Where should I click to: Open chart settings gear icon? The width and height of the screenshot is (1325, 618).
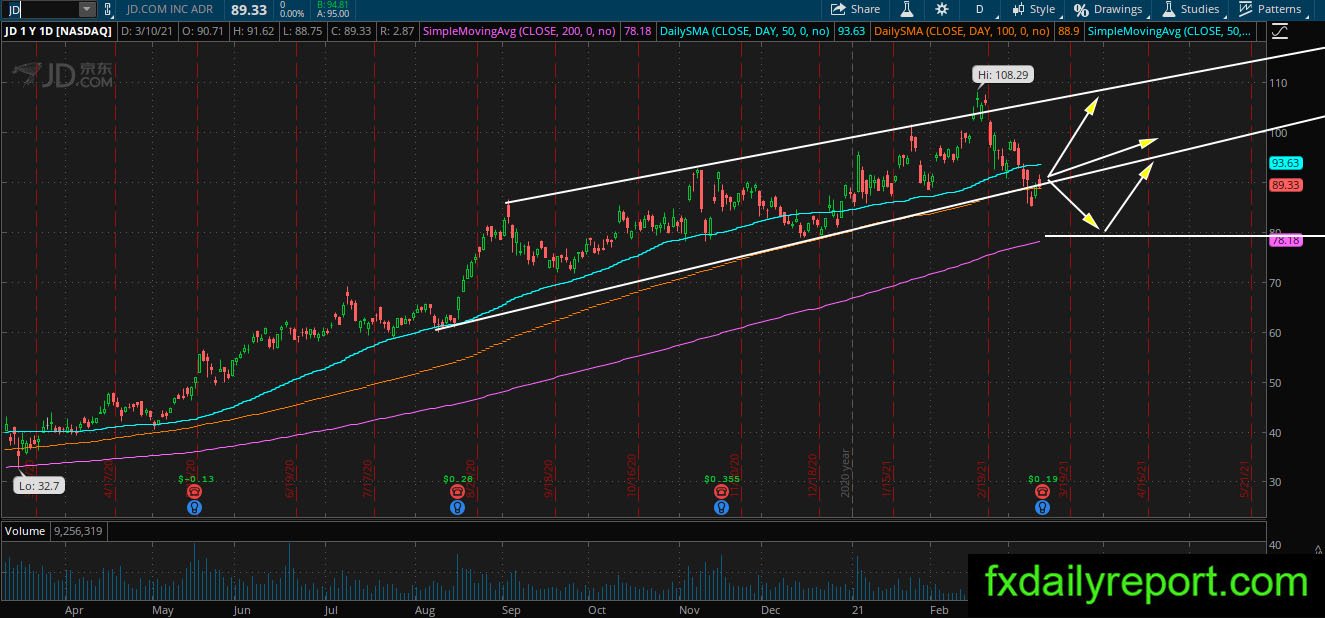click(942, 9)
